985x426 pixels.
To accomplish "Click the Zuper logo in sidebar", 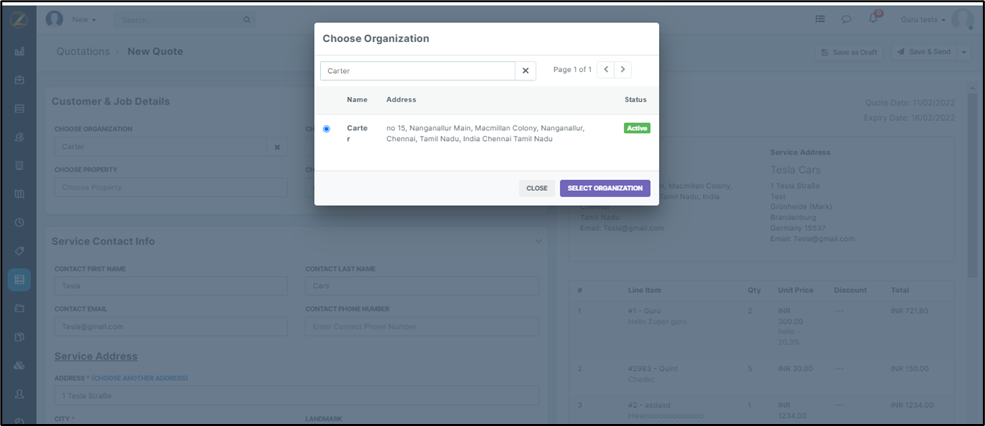I will pyautogui.click(x=19, y=19).
